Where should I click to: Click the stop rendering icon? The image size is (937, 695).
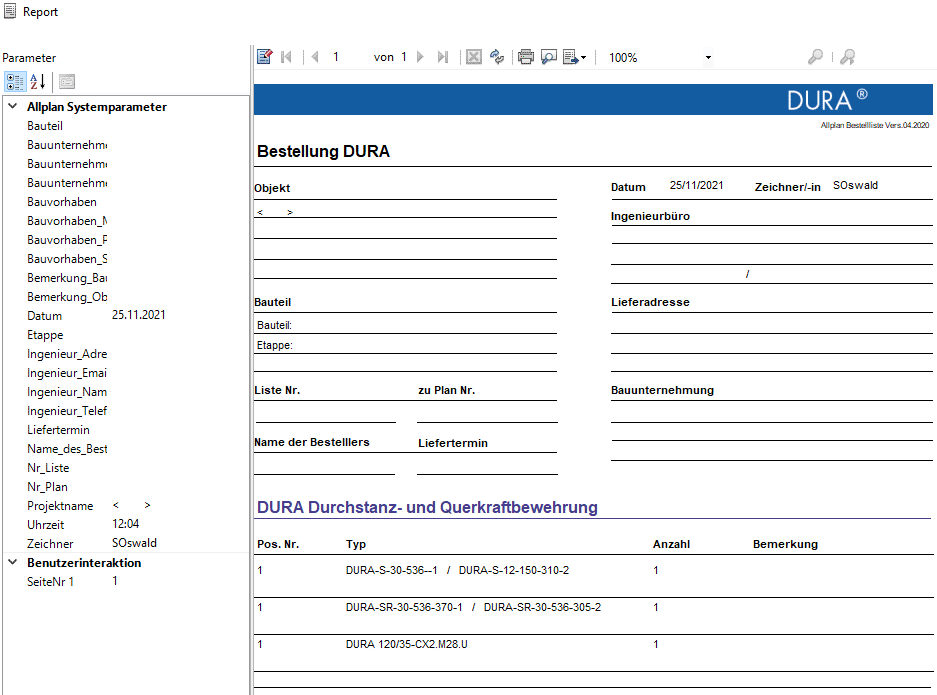click(x=473, y=57)
